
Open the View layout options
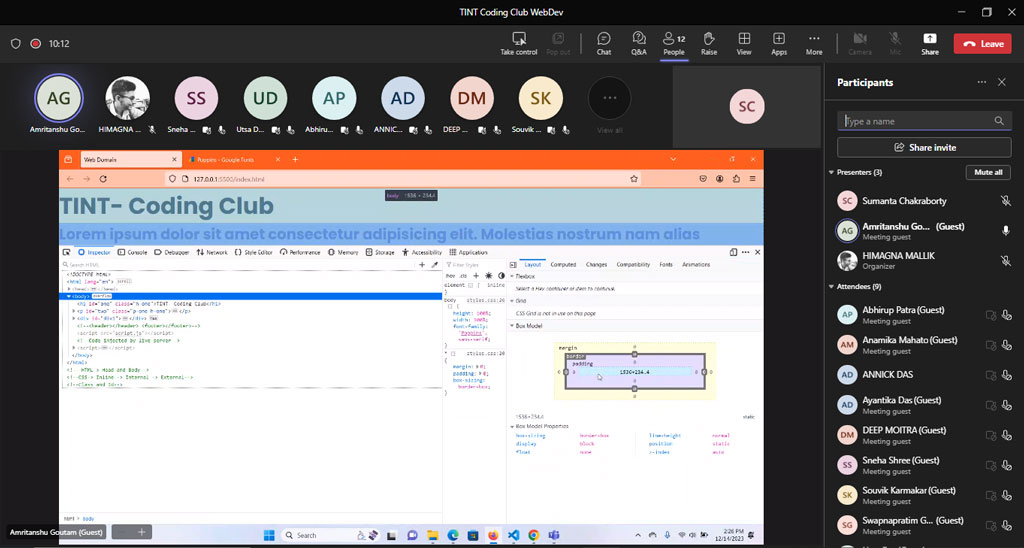(x=744, y=43)
